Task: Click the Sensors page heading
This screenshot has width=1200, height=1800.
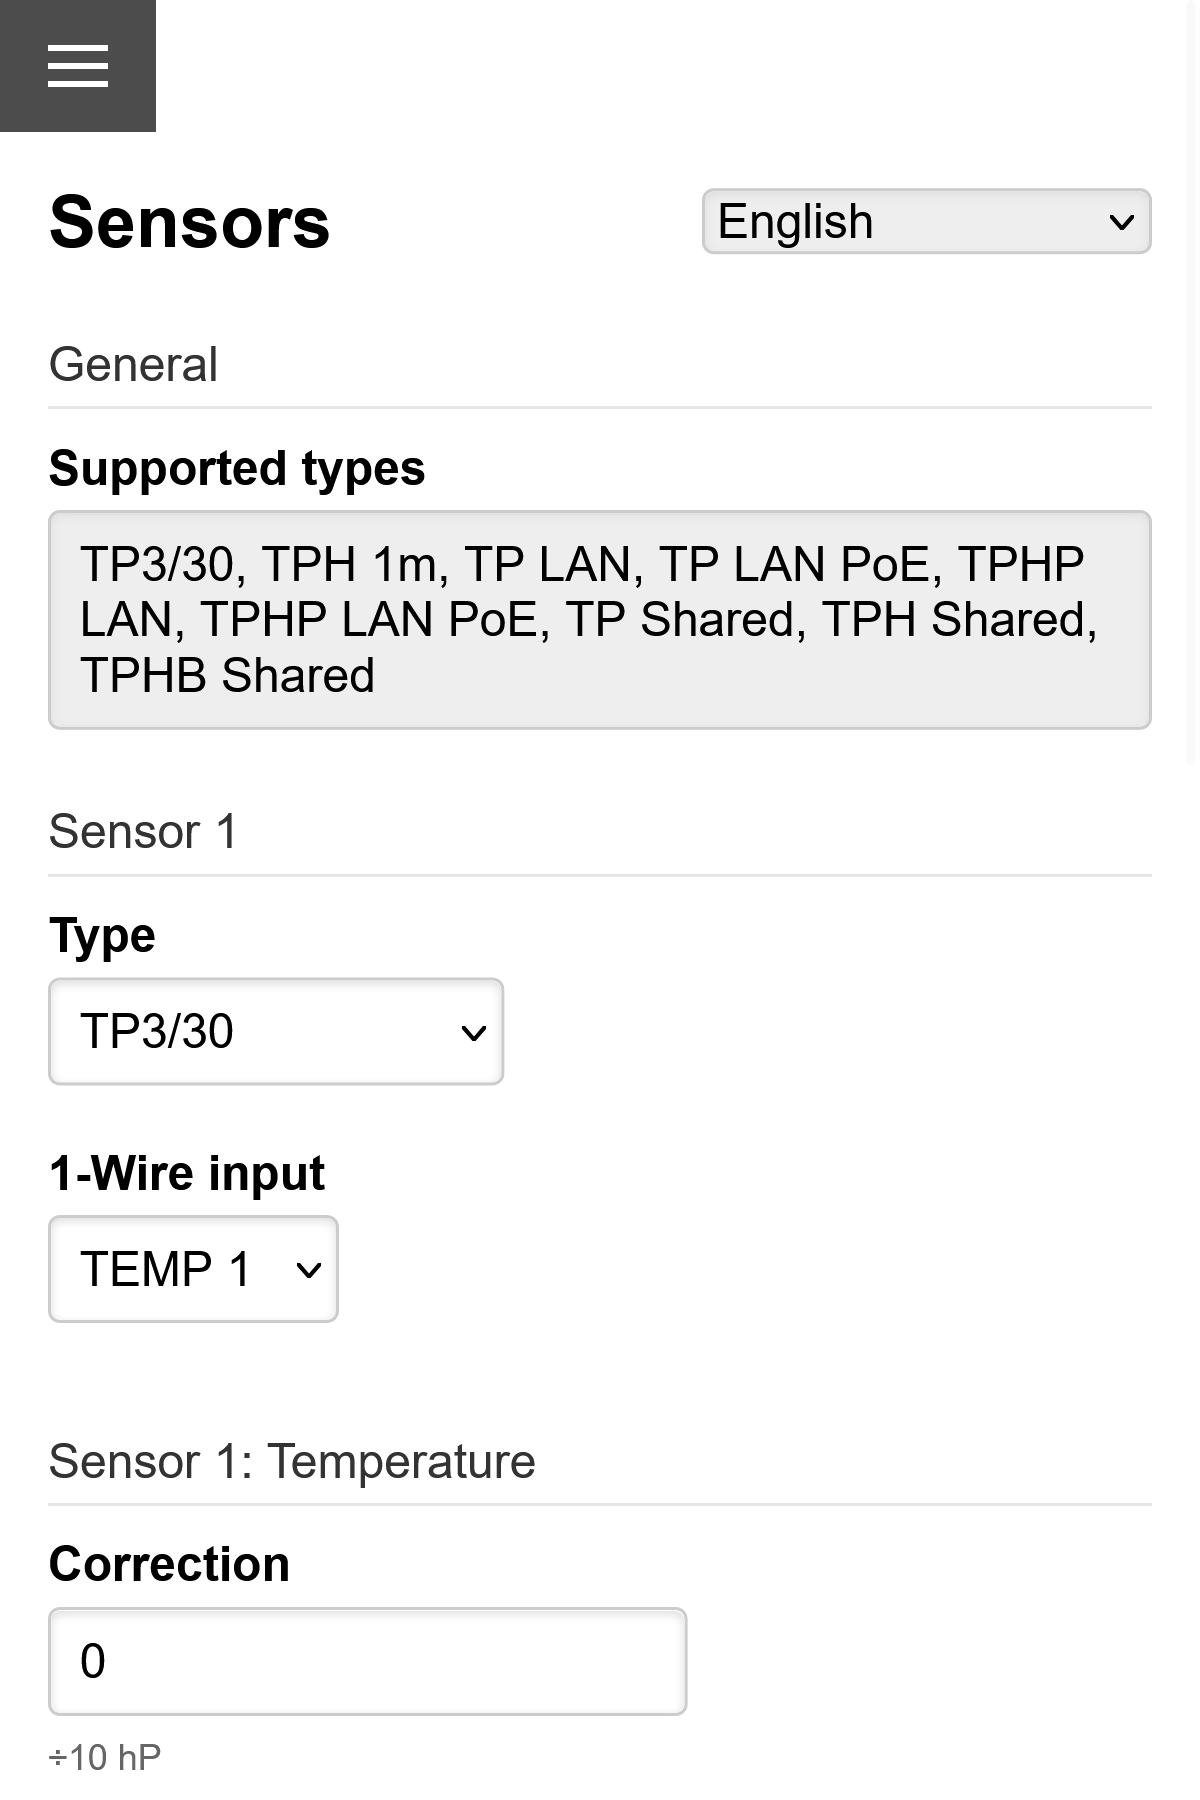Action: [x=190, y=222]
